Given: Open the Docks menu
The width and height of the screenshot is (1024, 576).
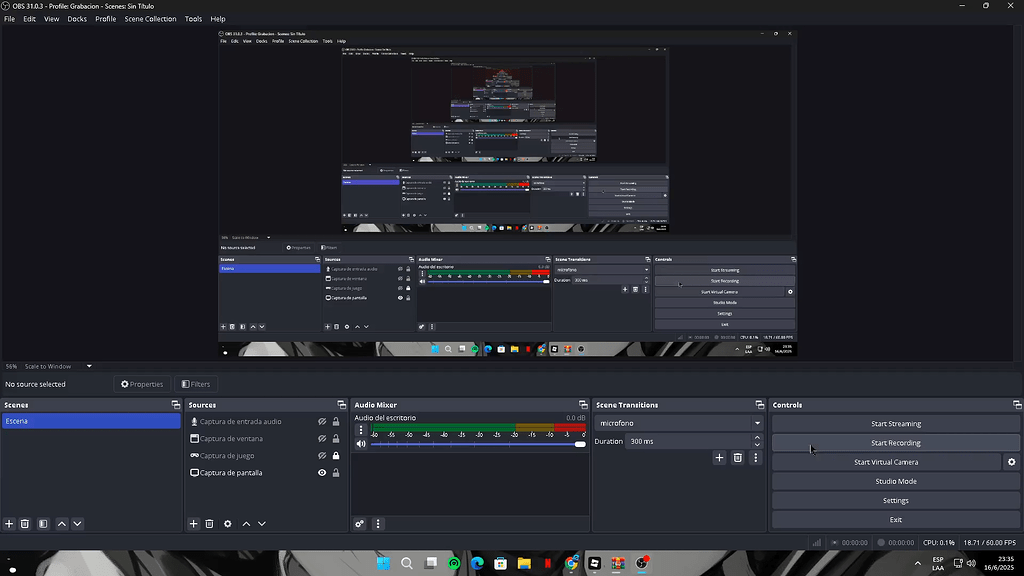Looking at the screenshot, I should coord(77,19).
